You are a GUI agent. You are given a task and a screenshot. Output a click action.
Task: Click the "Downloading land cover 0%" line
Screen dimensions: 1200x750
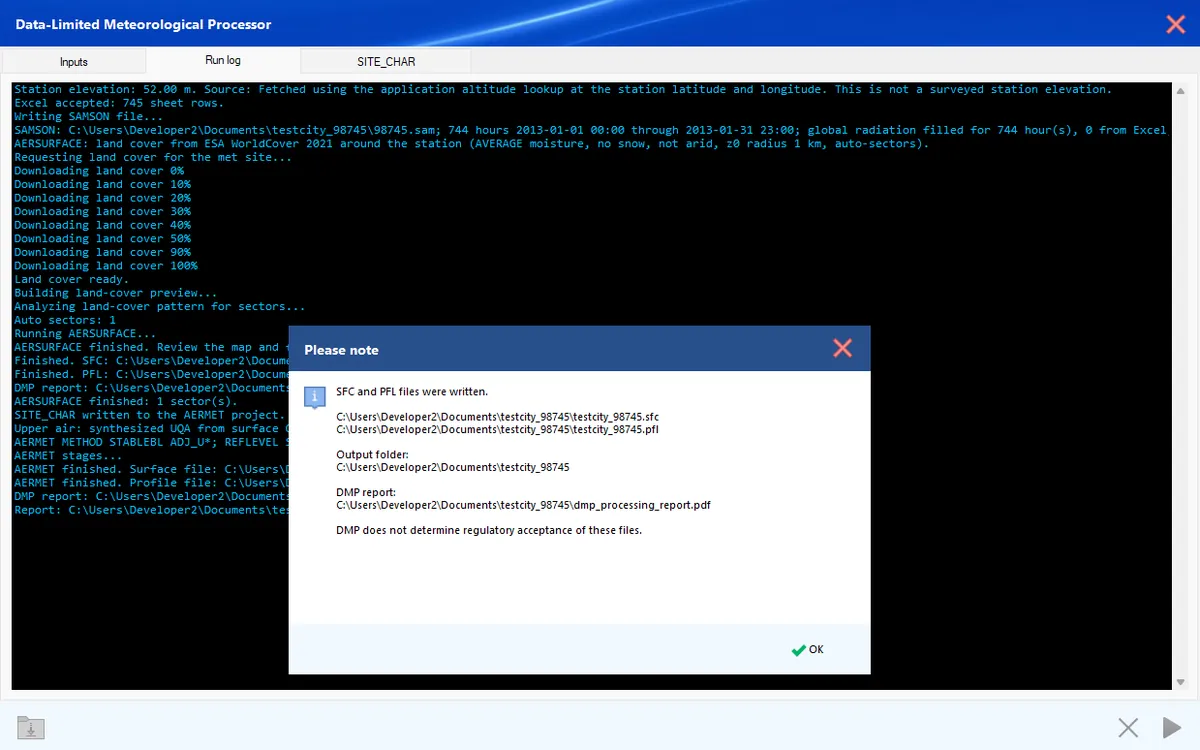(x=98, y=171)
